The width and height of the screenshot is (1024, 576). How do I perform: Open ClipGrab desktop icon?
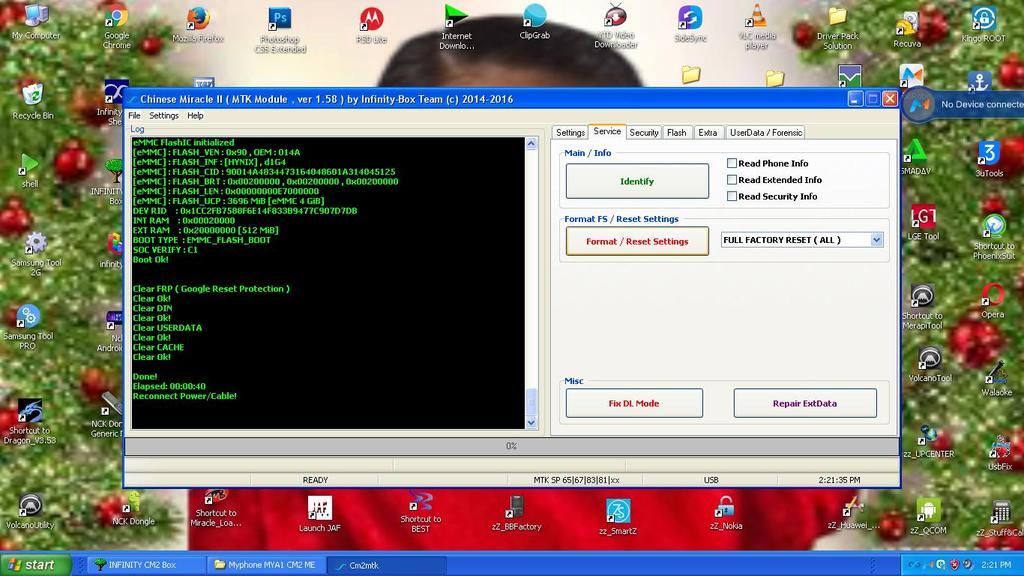[x=534, y=22]
